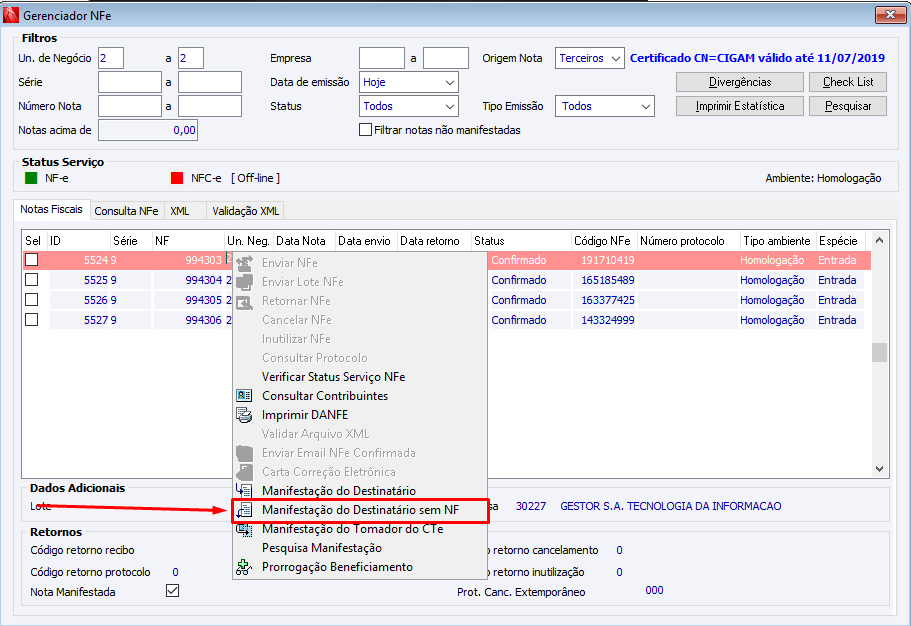Choose Consultar Protocolo menu entry

pyautogui.click(x=360, y=358)
